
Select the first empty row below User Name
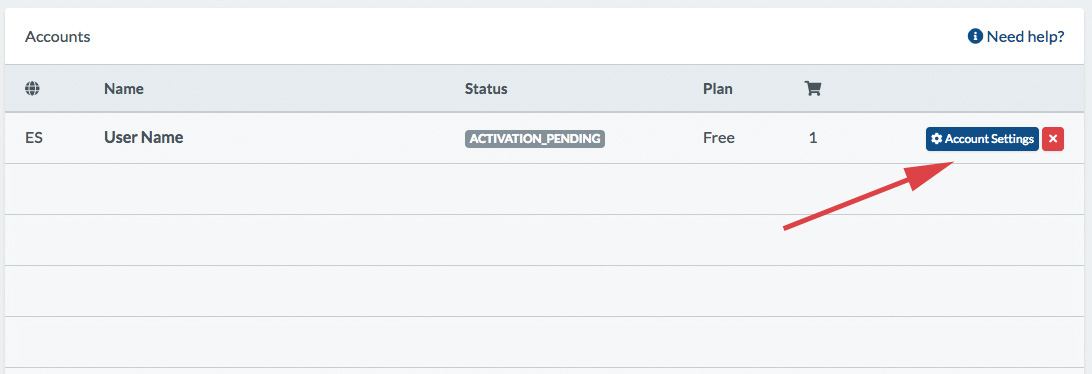546,189
